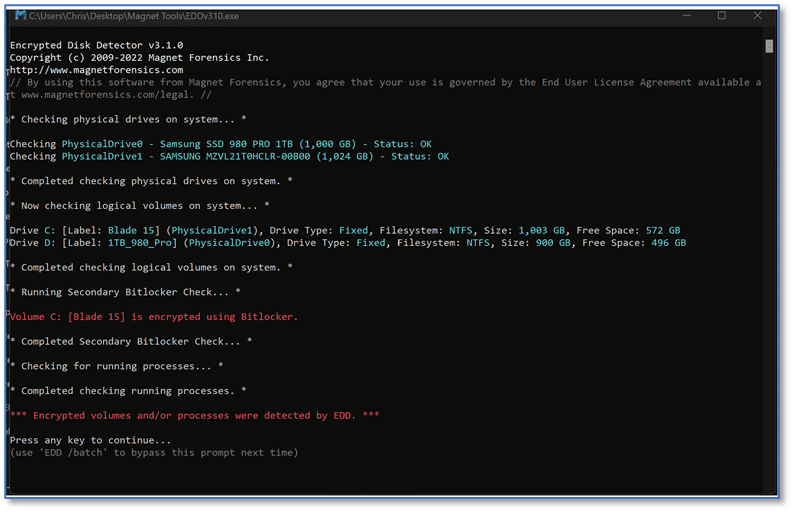Click '* Completed Secondary Bitlocker Check... *'
793x512 pixels.
(131, 342)
